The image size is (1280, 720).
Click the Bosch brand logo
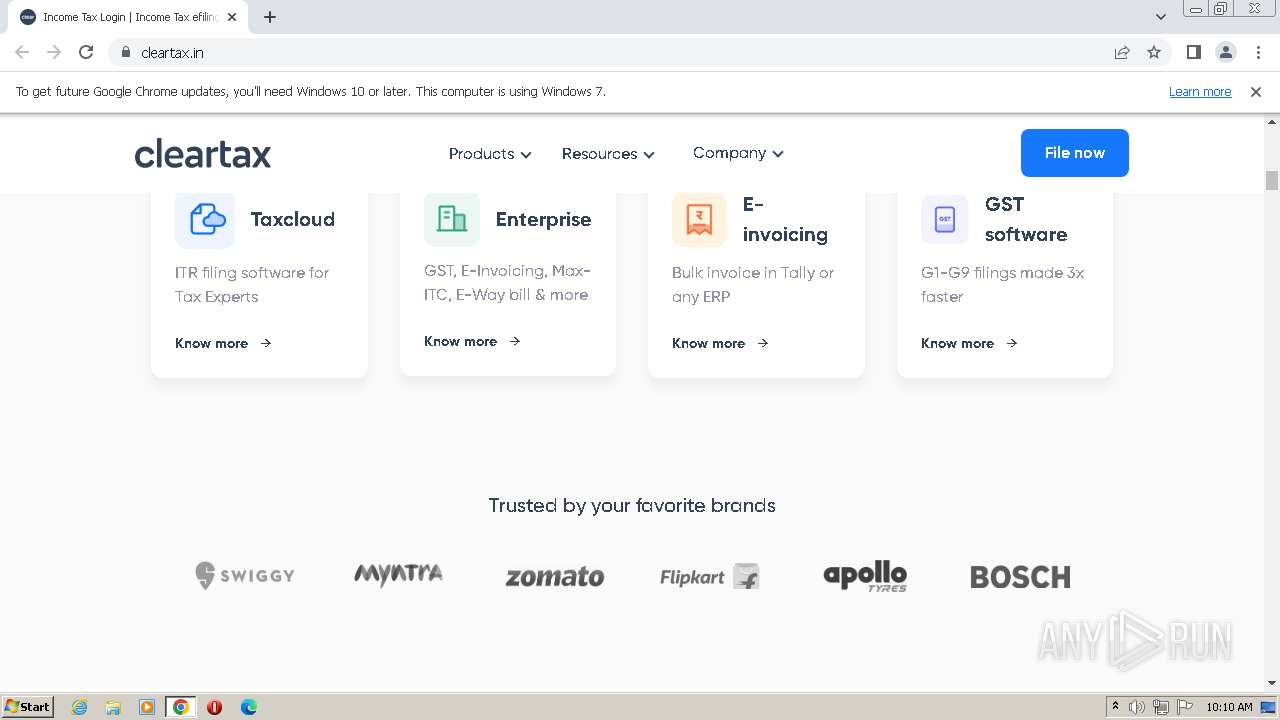coord(1020,577)
